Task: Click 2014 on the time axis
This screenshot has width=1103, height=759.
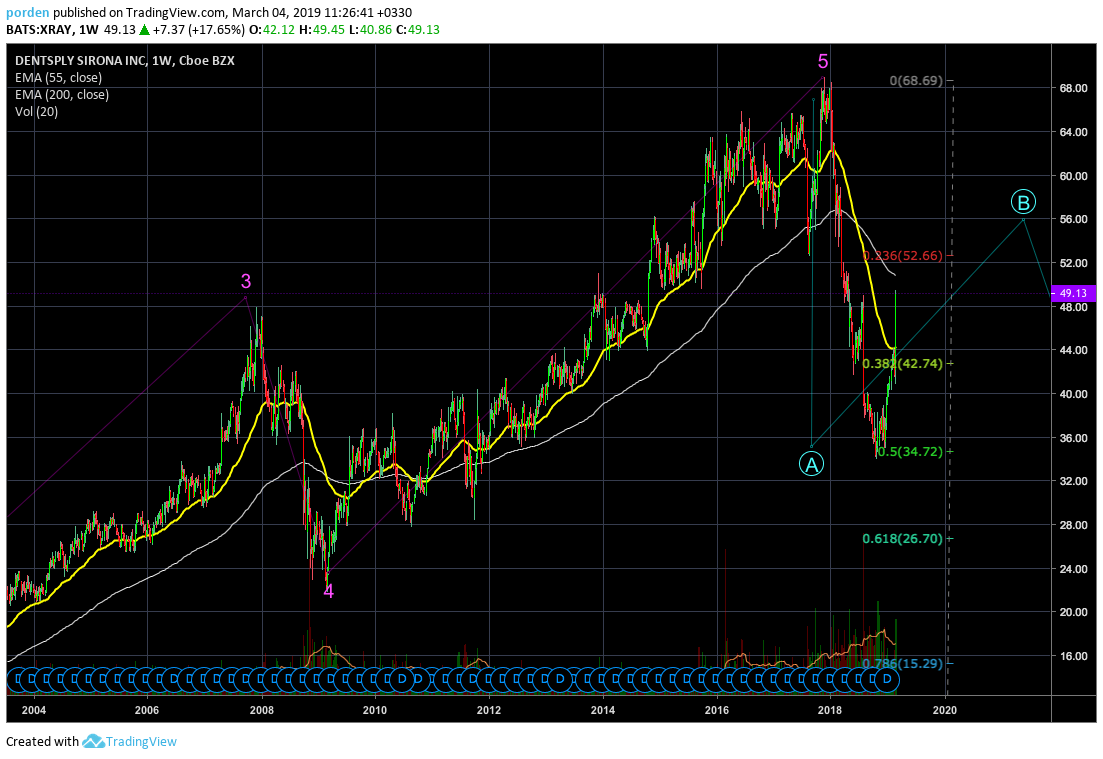Action: pyautogui.click(x=603, y=710)
